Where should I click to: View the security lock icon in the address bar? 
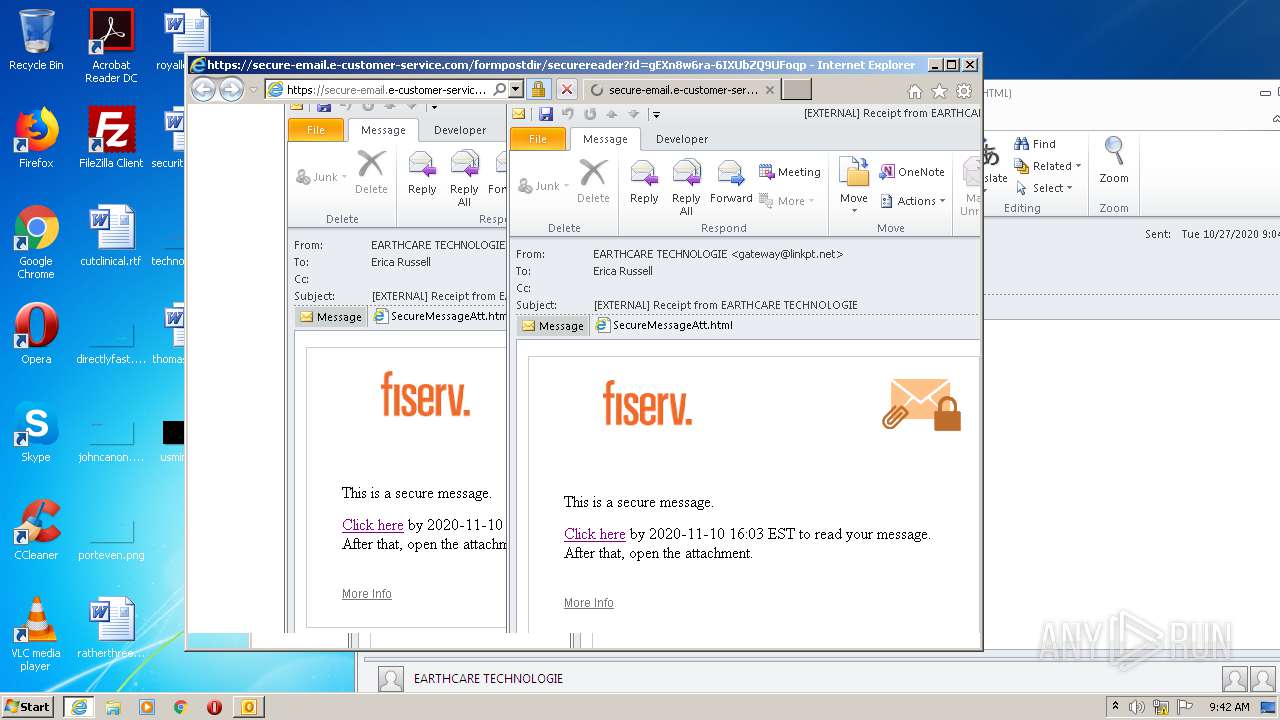pos(538,90)
